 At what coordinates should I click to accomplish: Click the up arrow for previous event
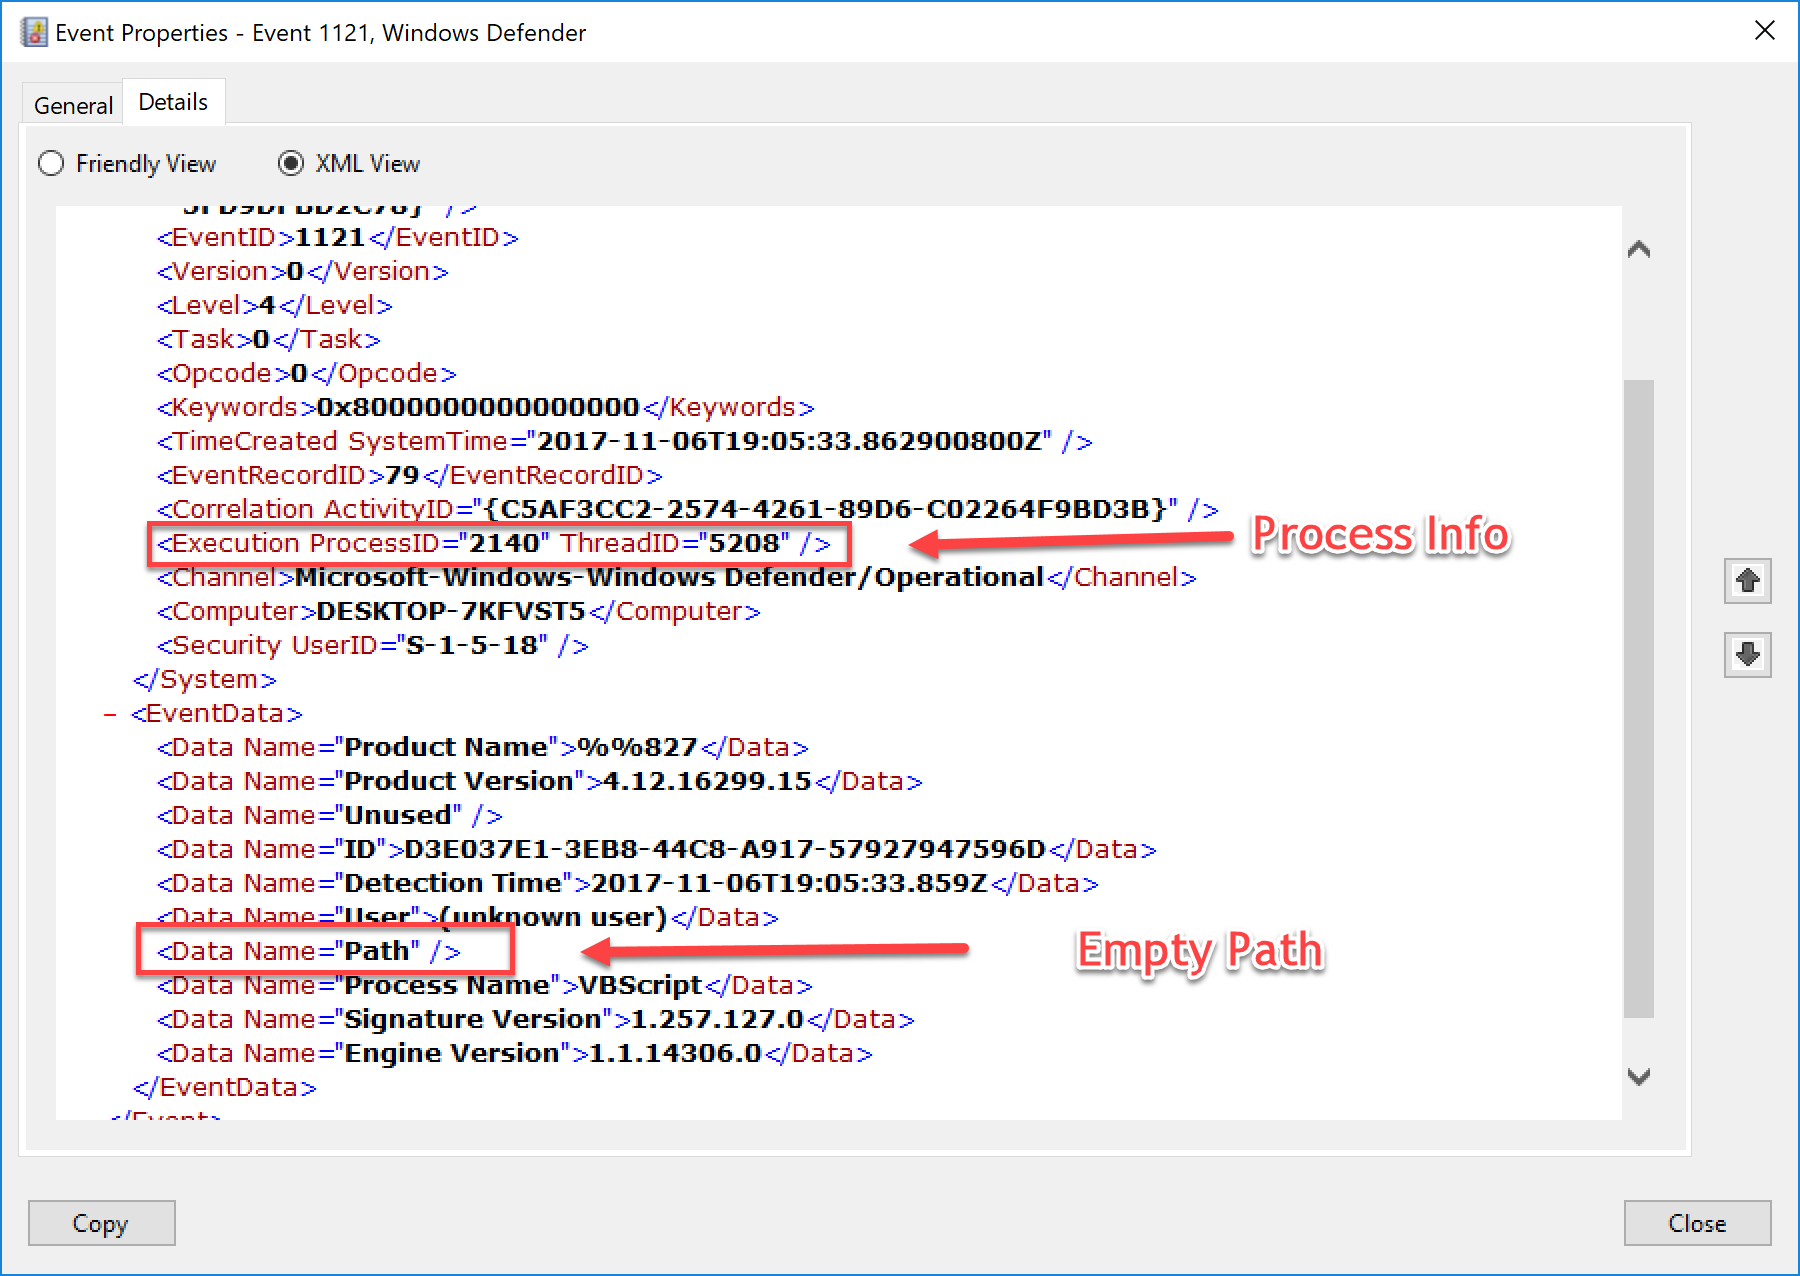coord(1747,581)
